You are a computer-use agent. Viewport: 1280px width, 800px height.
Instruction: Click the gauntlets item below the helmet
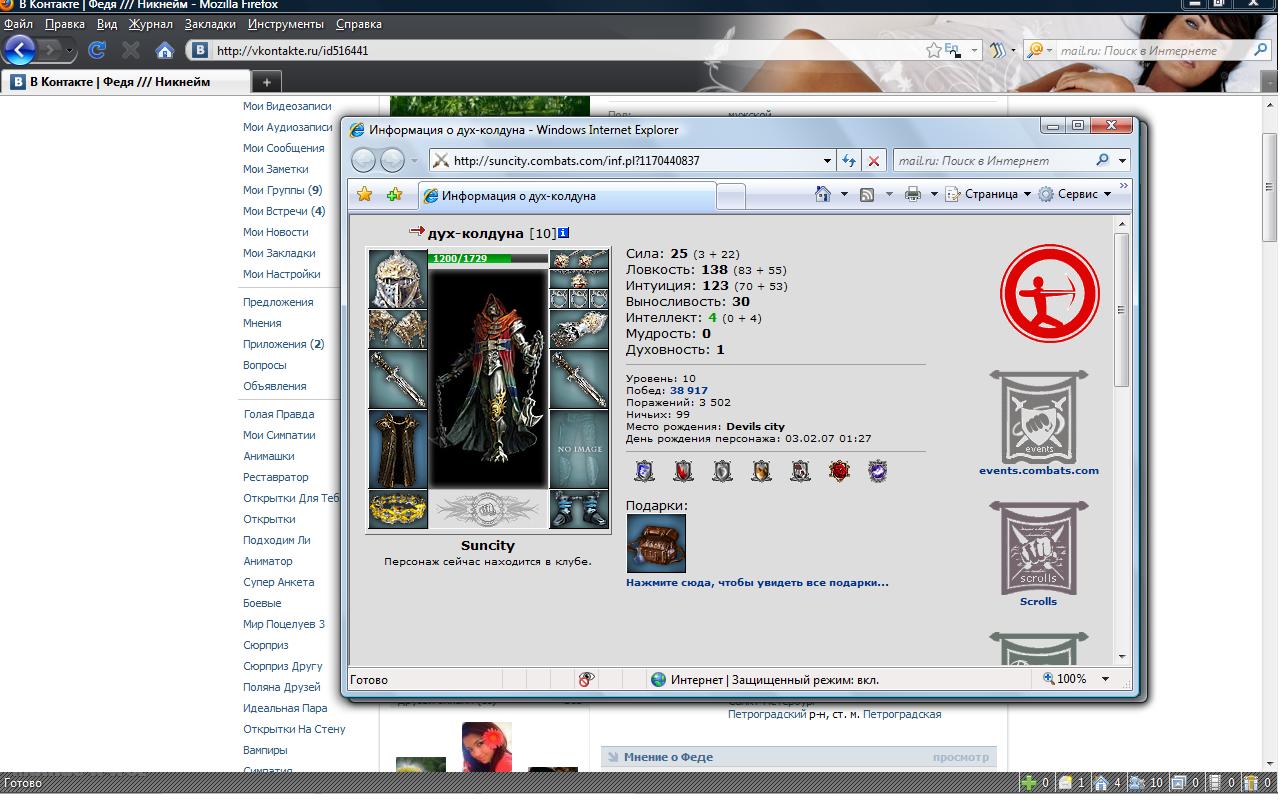pos(398,328)
